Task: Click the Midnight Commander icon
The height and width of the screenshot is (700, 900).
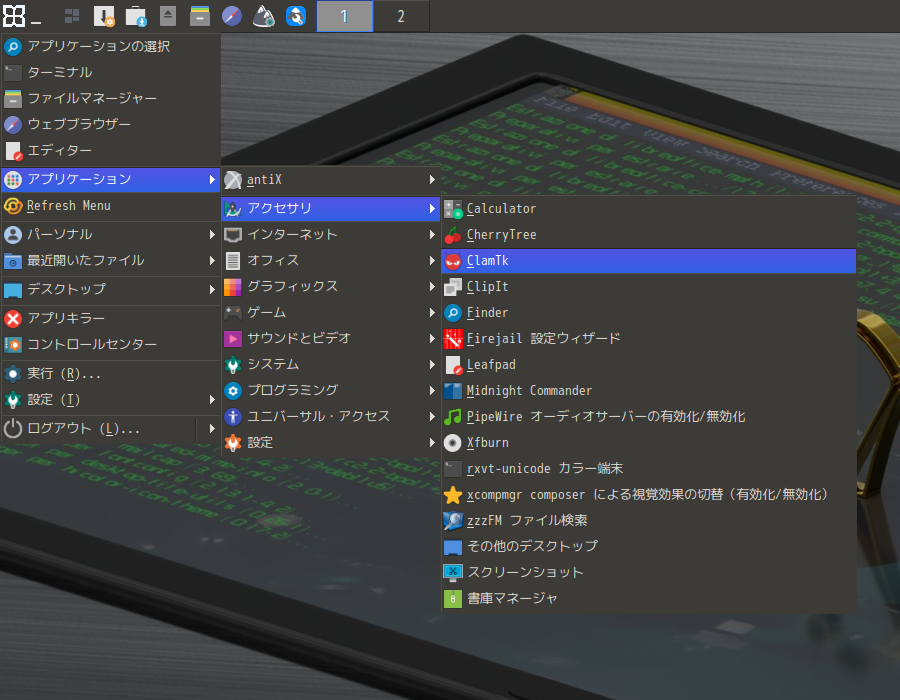Action: 453,391
